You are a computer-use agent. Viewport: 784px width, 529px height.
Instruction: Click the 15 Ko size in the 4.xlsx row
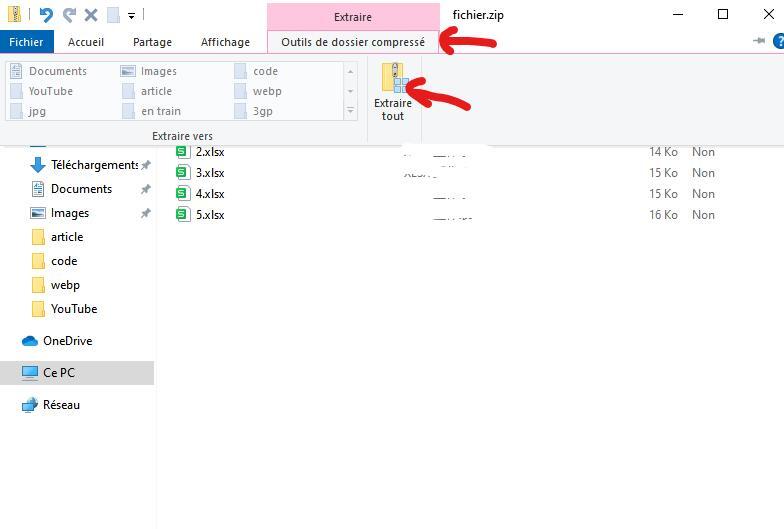[663, 194]
